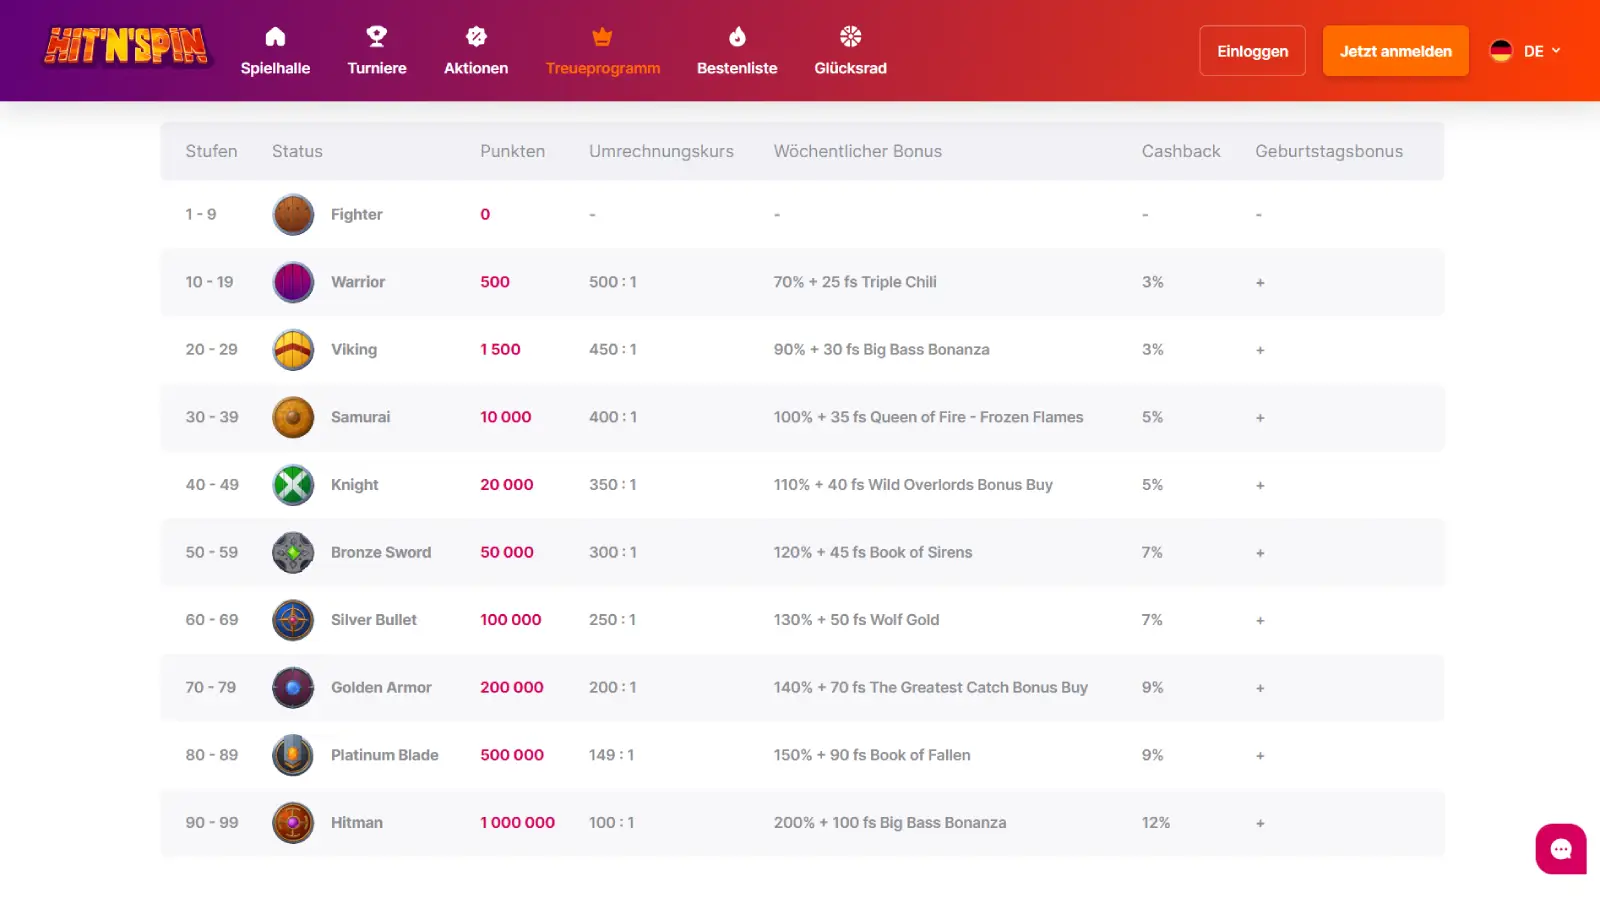Screen dimensions: 1600x900
Task: Click the level range 1 - 9
Action: tap(200, 214)
